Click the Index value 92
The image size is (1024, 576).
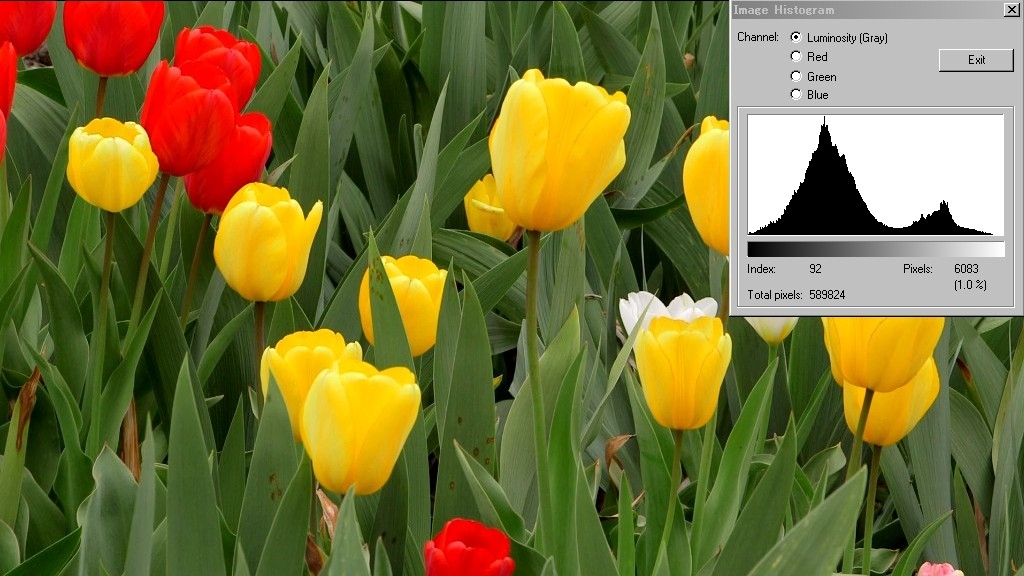pyautogui.click(x=815, y=268)
